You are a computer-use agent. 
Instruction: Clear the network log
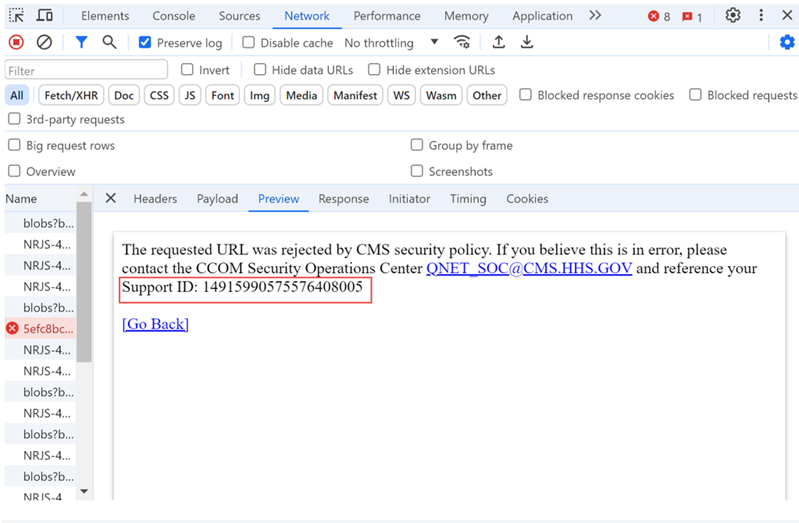coord(44,43)
